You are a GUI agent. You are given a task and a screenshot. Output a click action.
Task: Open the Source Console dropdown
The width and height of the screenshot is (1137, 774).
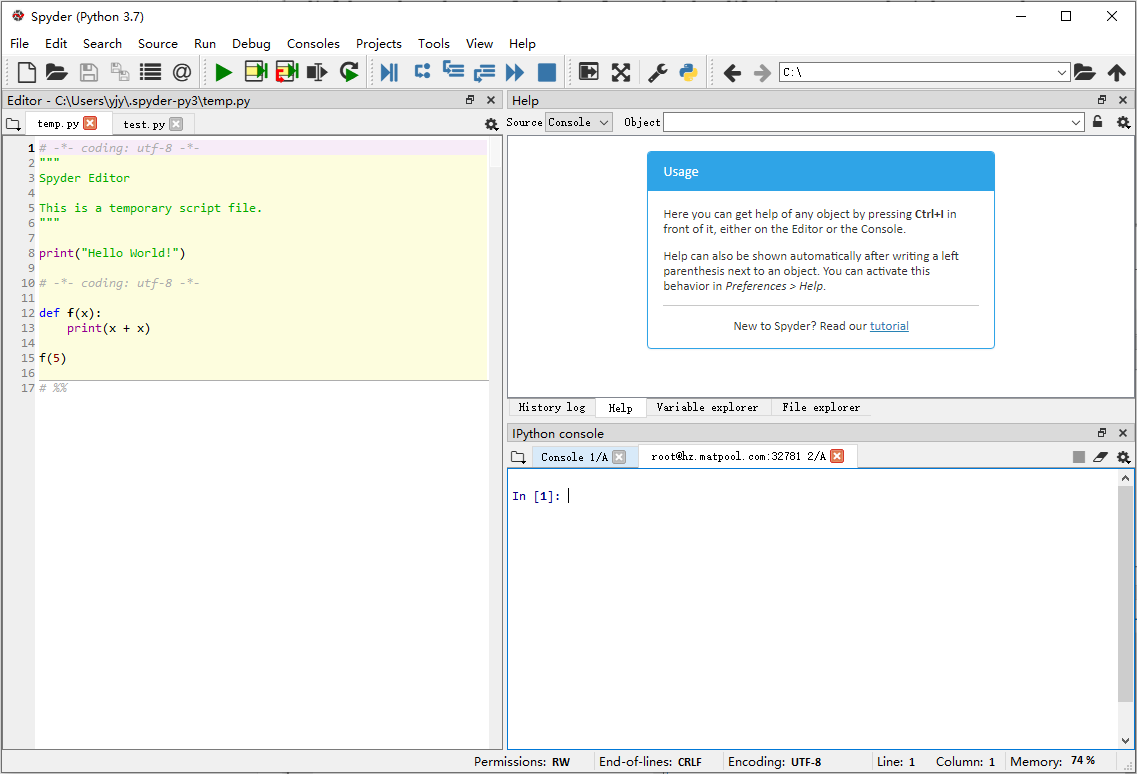coord(579,122)
